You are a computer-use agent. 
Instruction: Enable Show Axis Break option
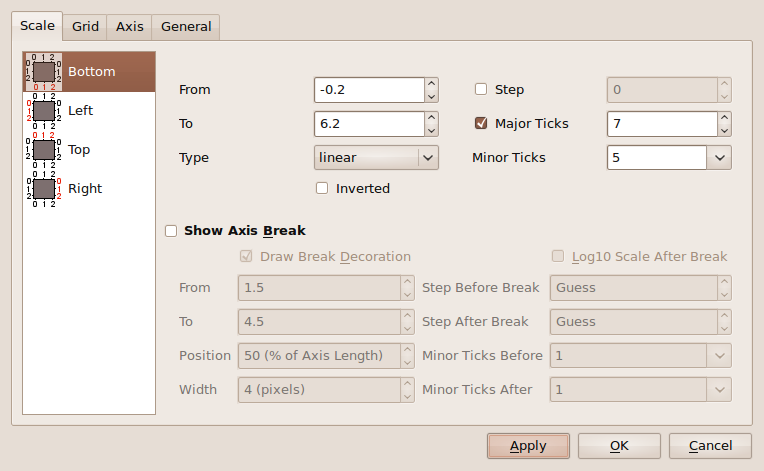(x=171, y=231)
